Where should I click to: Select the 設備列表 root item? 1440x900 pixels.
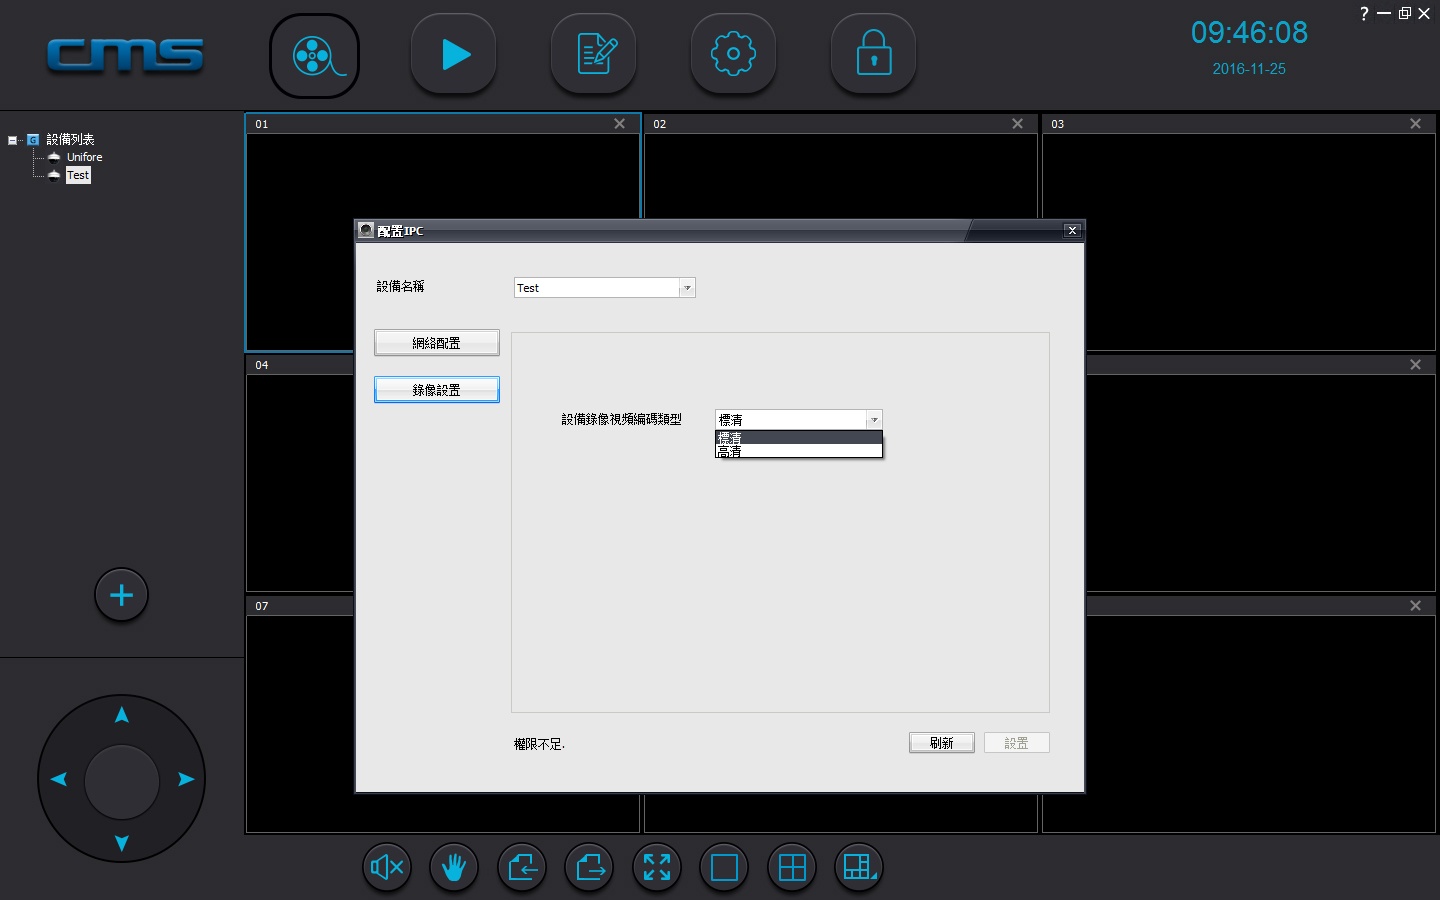coord(70,140)
